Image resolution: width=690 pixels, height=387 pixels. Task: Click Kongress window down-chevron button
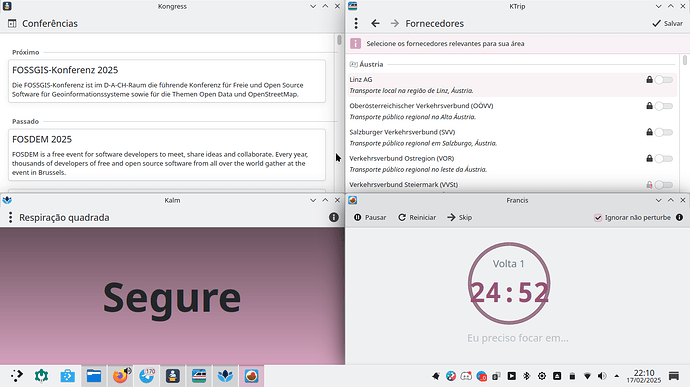pyautogui.click(x=313, y=6)
